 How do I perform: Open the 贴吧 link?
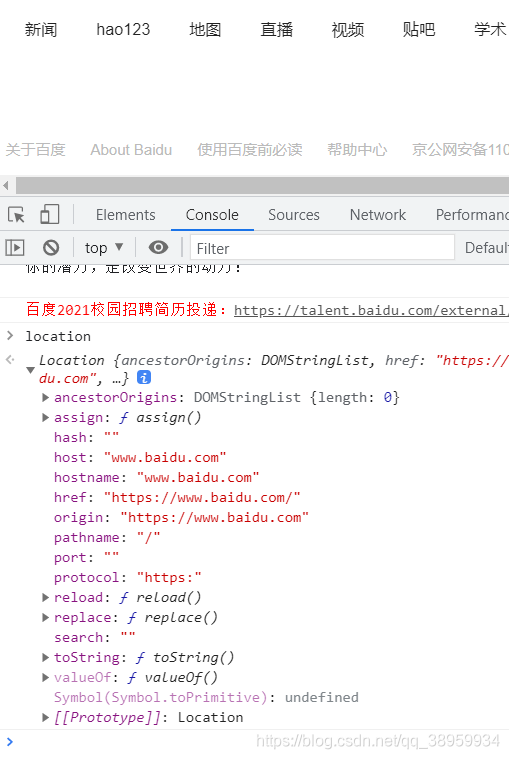click(x=419, y=30)
